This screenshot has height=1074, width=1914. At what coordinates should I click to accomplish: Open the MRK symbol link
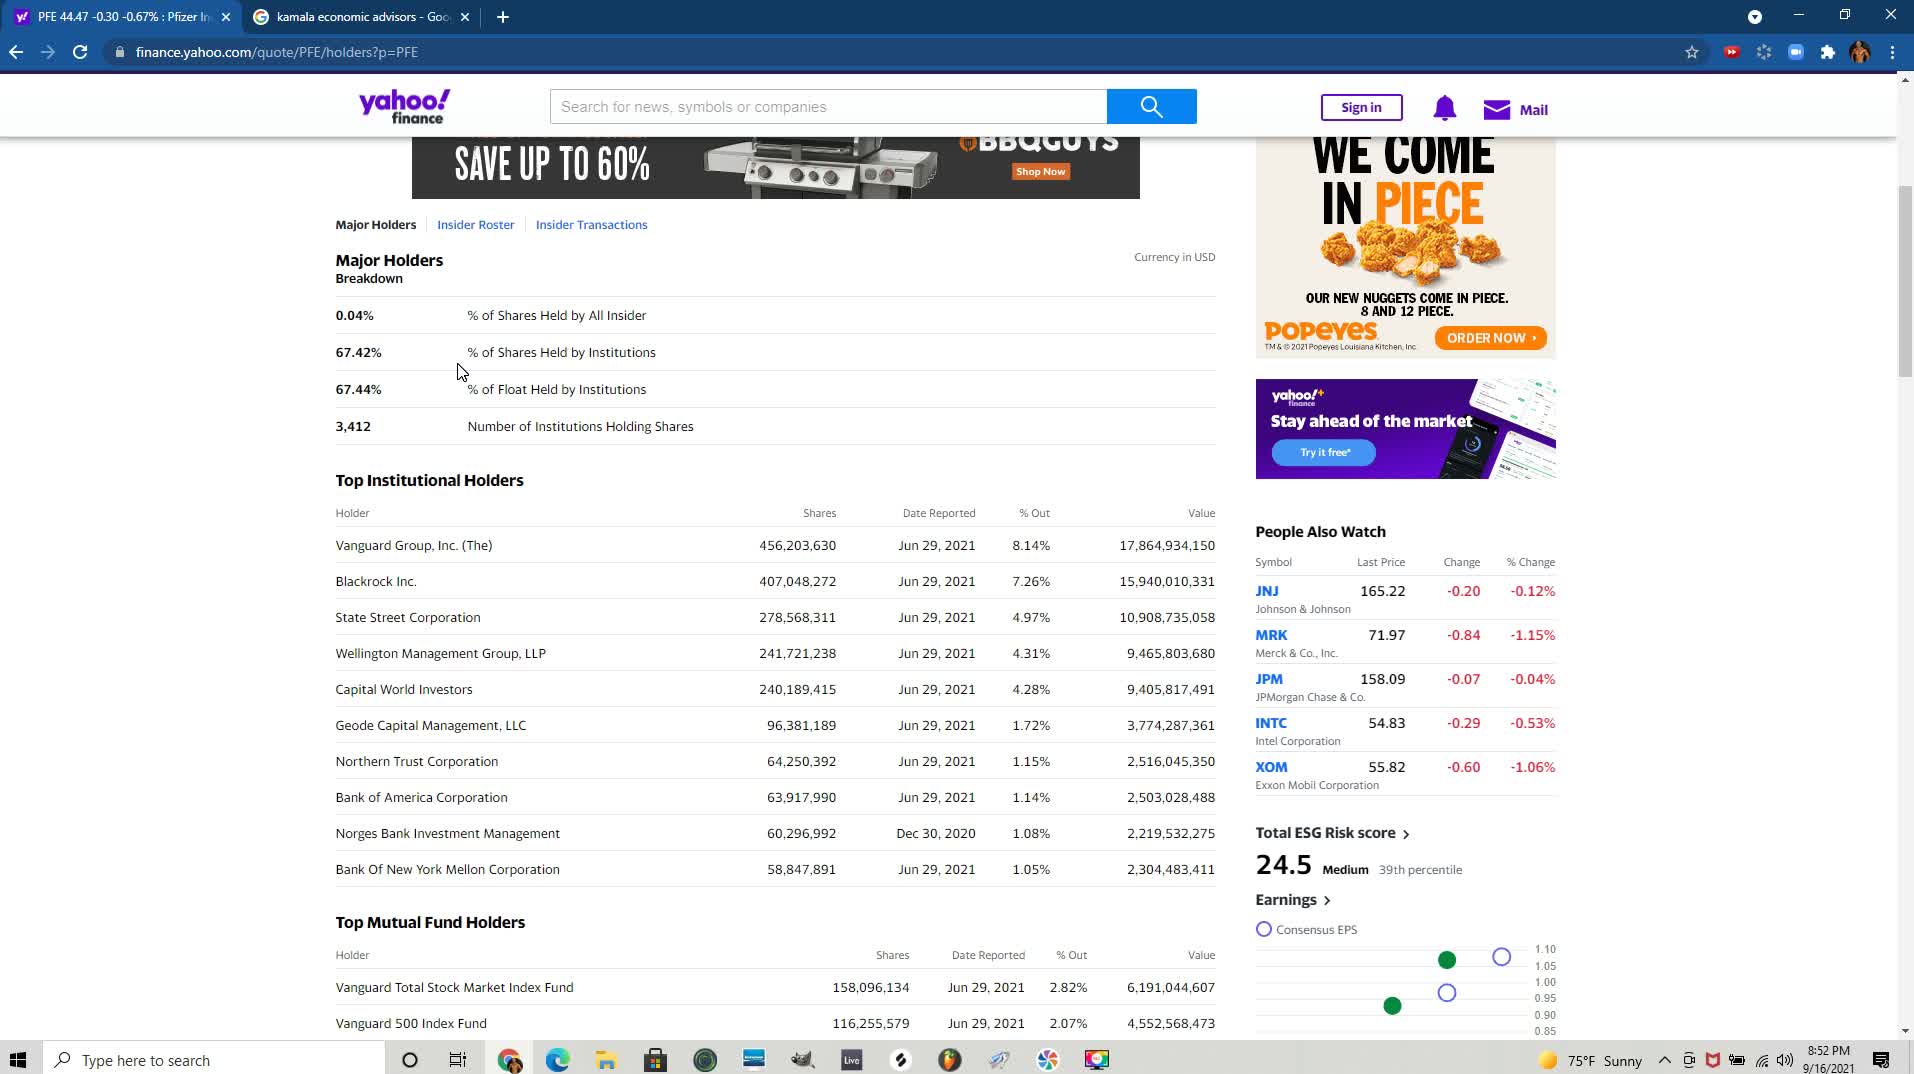pyautogui.click(x=1271, y=635)
